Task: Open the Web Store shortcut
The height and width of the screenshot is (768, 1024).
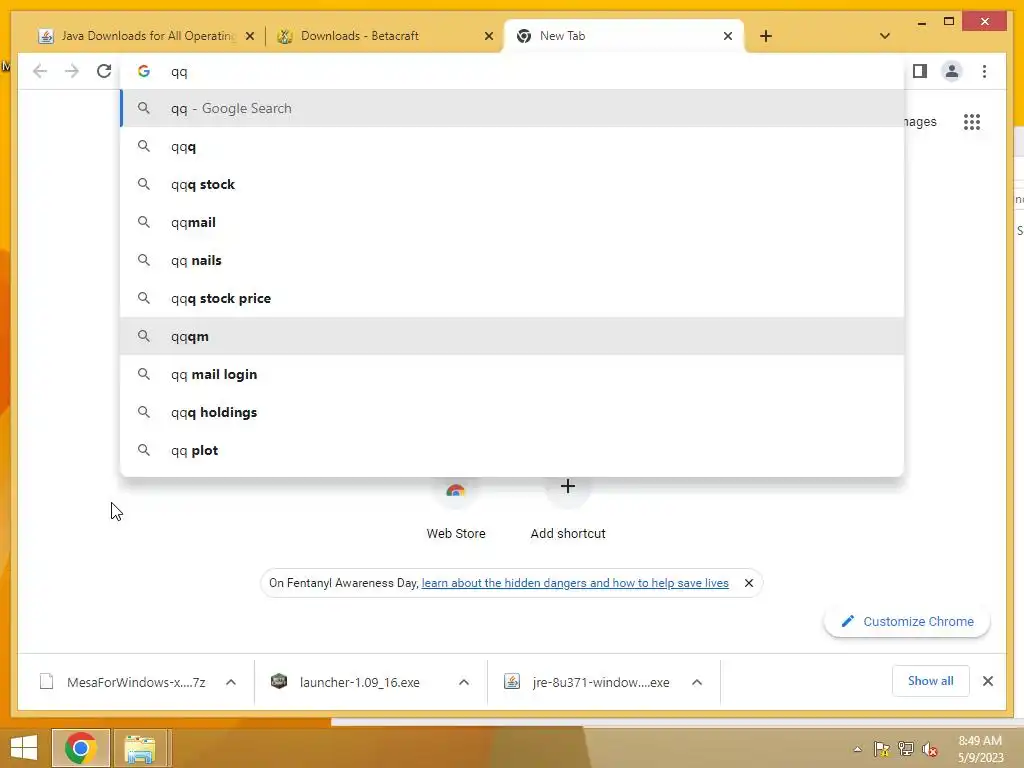Action: (x=456, y=509)
